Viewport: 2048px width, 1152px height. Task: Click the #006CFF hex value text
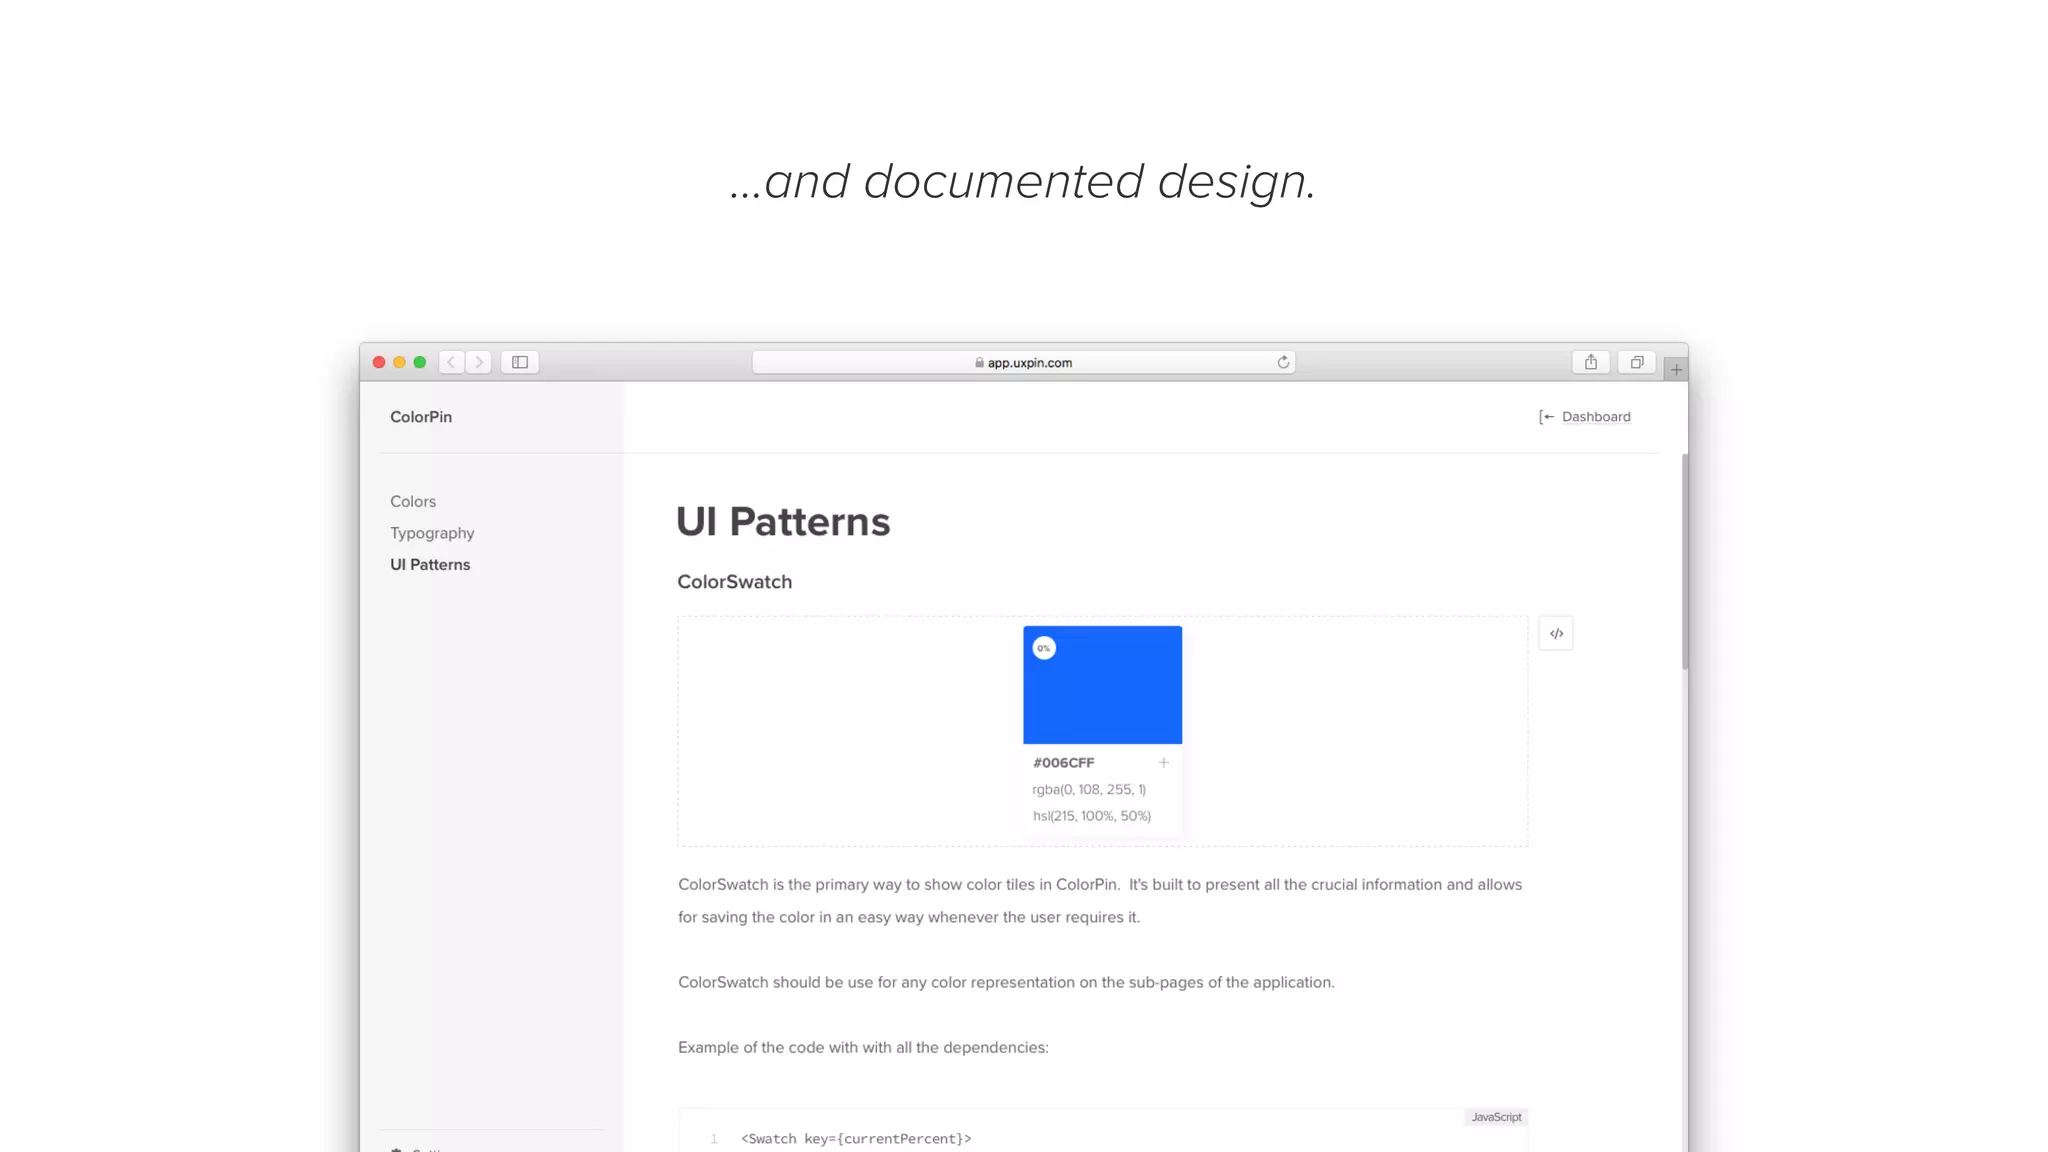[x=1063, y=762]
